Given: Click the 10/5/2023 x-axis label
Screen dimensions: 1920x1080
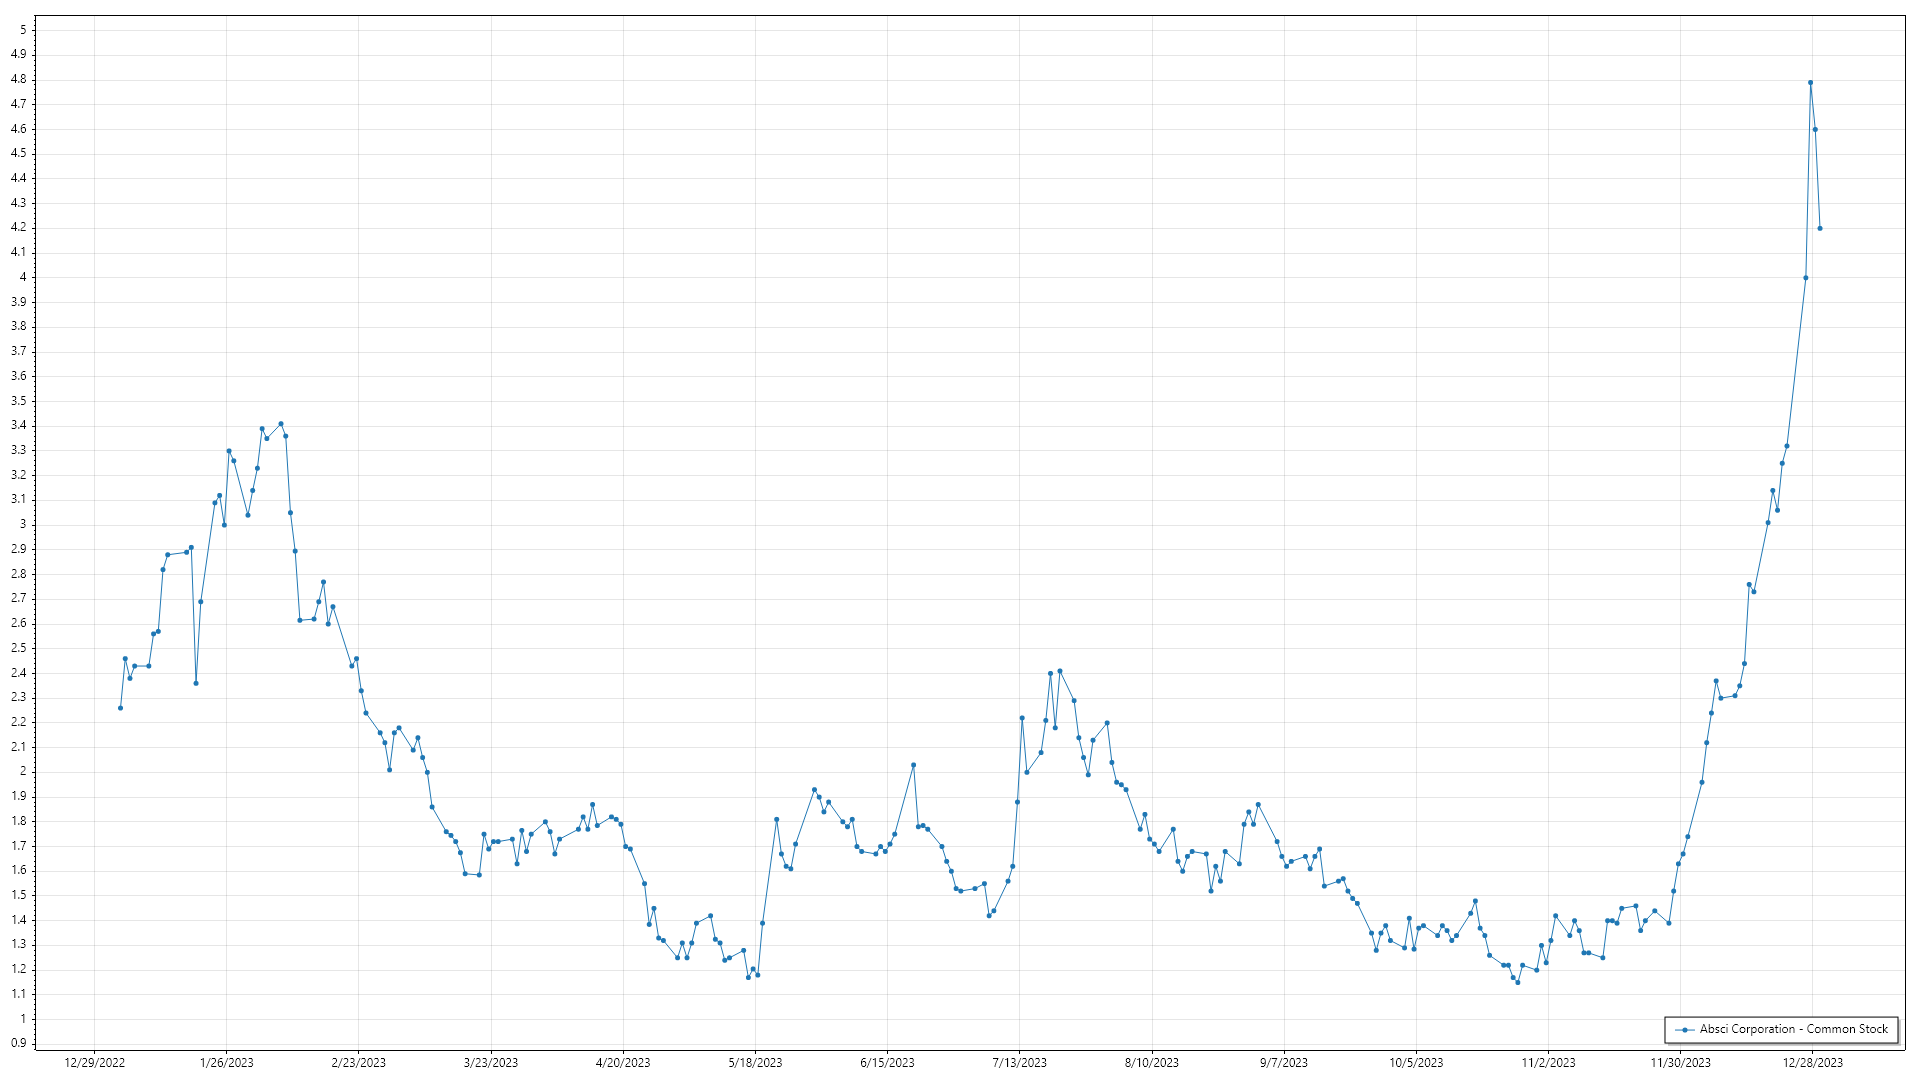Looking at the screenshot, I should coord(1416,1063).
